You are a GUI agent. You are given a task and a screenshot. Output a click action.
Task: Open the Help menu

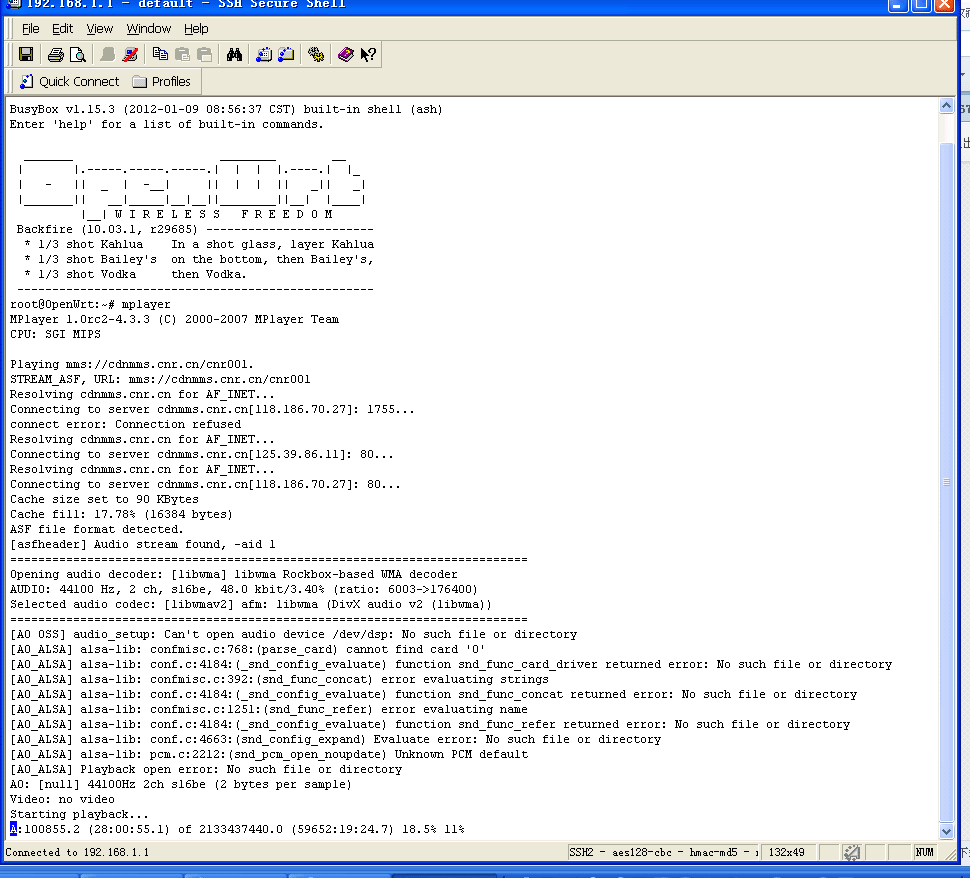[x=196, y=28]
